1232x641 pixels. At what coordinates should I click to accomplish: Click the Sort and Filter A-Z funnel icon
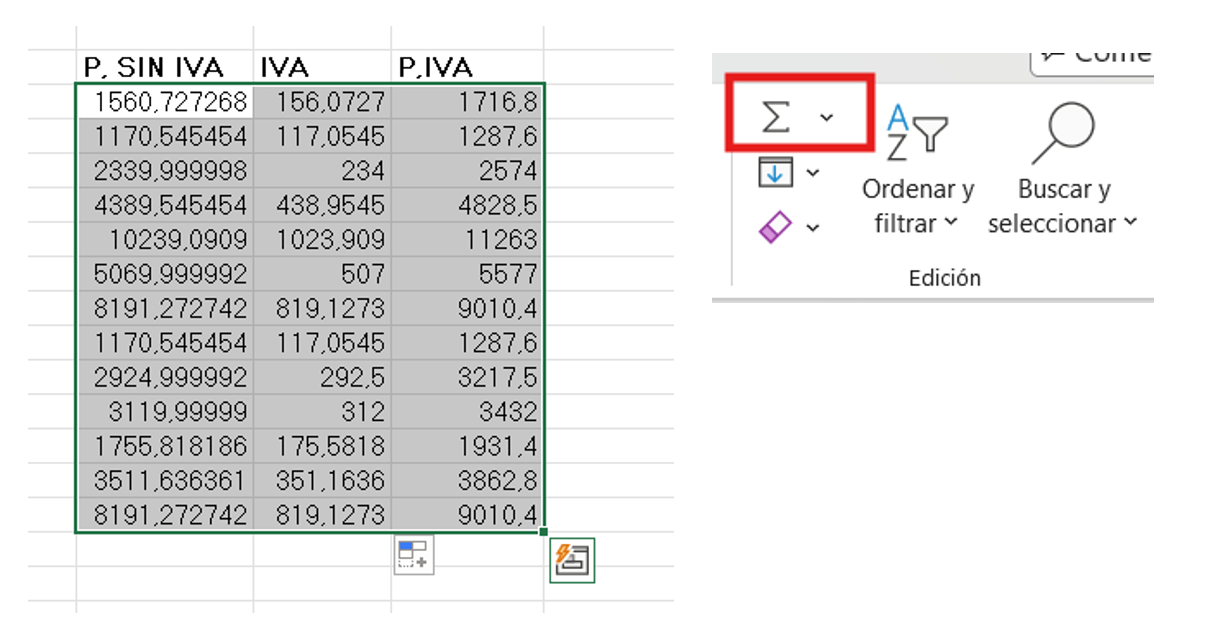tap(917, 132)
